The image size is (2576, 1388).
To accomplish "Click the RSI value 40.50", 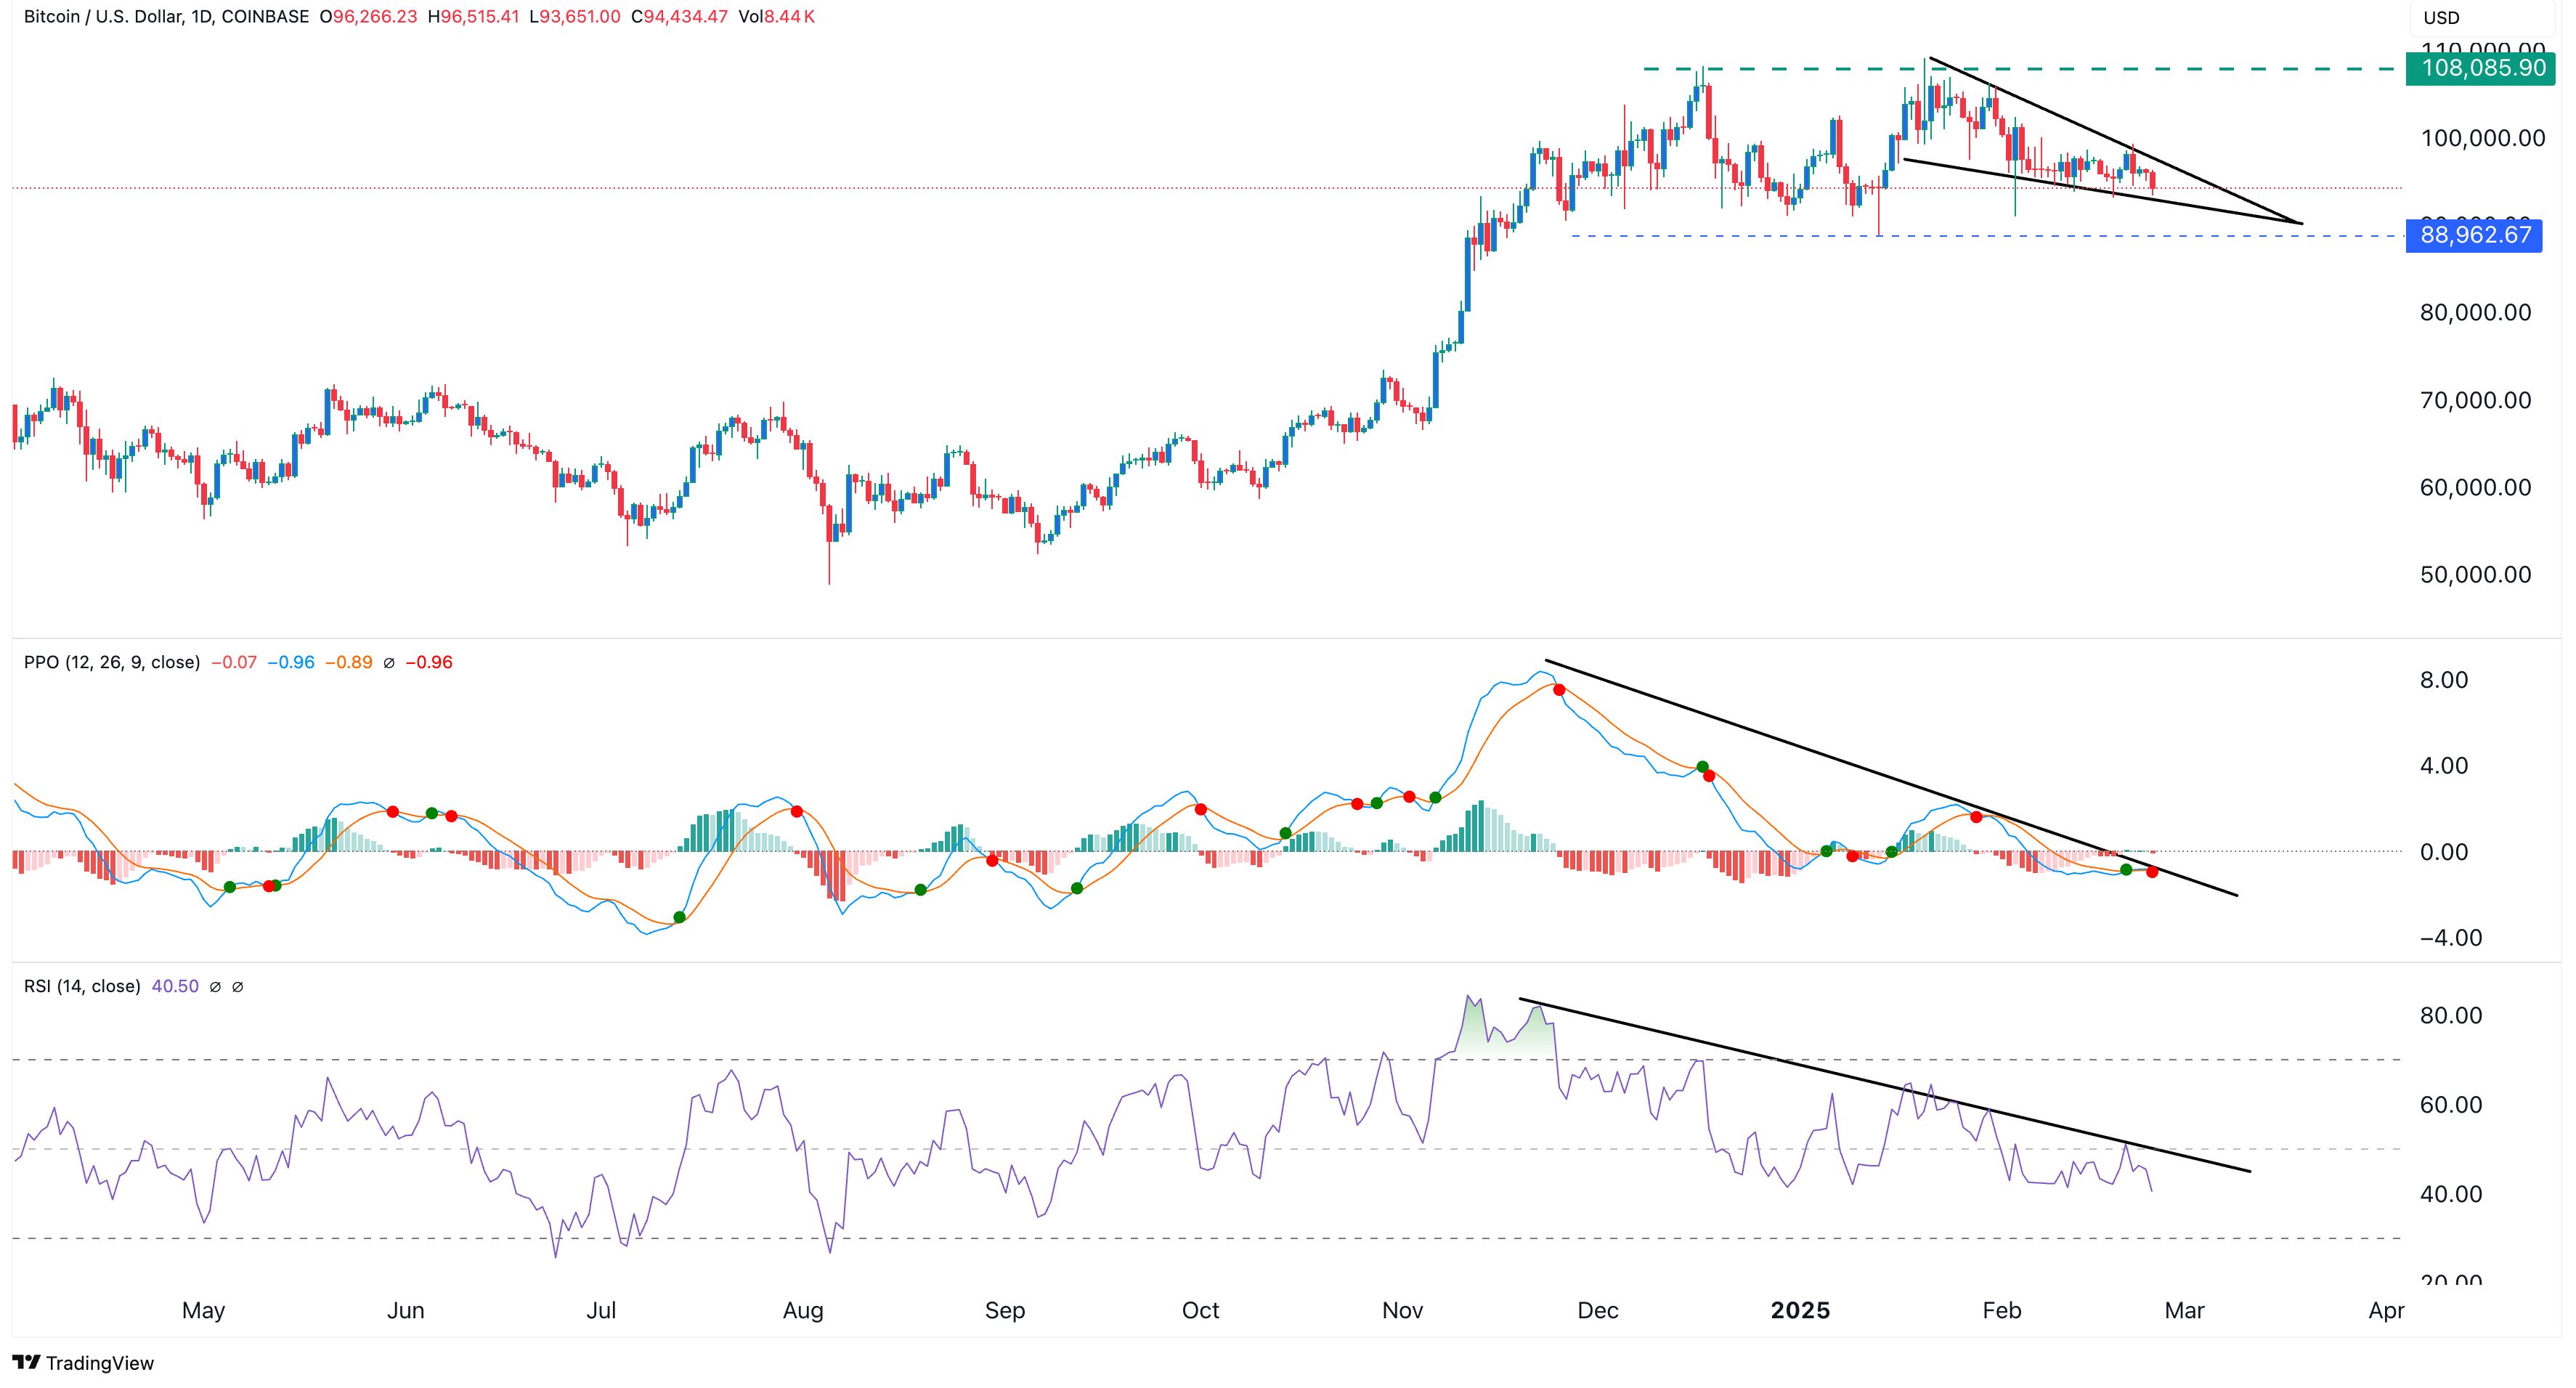I will (175, 986).
